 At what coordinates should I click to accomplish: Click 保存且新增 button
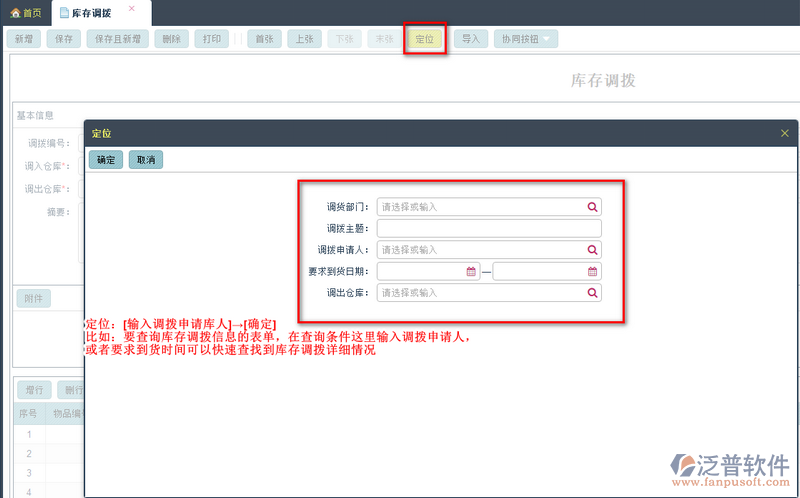pyautogui.click(x=118, y=39)
